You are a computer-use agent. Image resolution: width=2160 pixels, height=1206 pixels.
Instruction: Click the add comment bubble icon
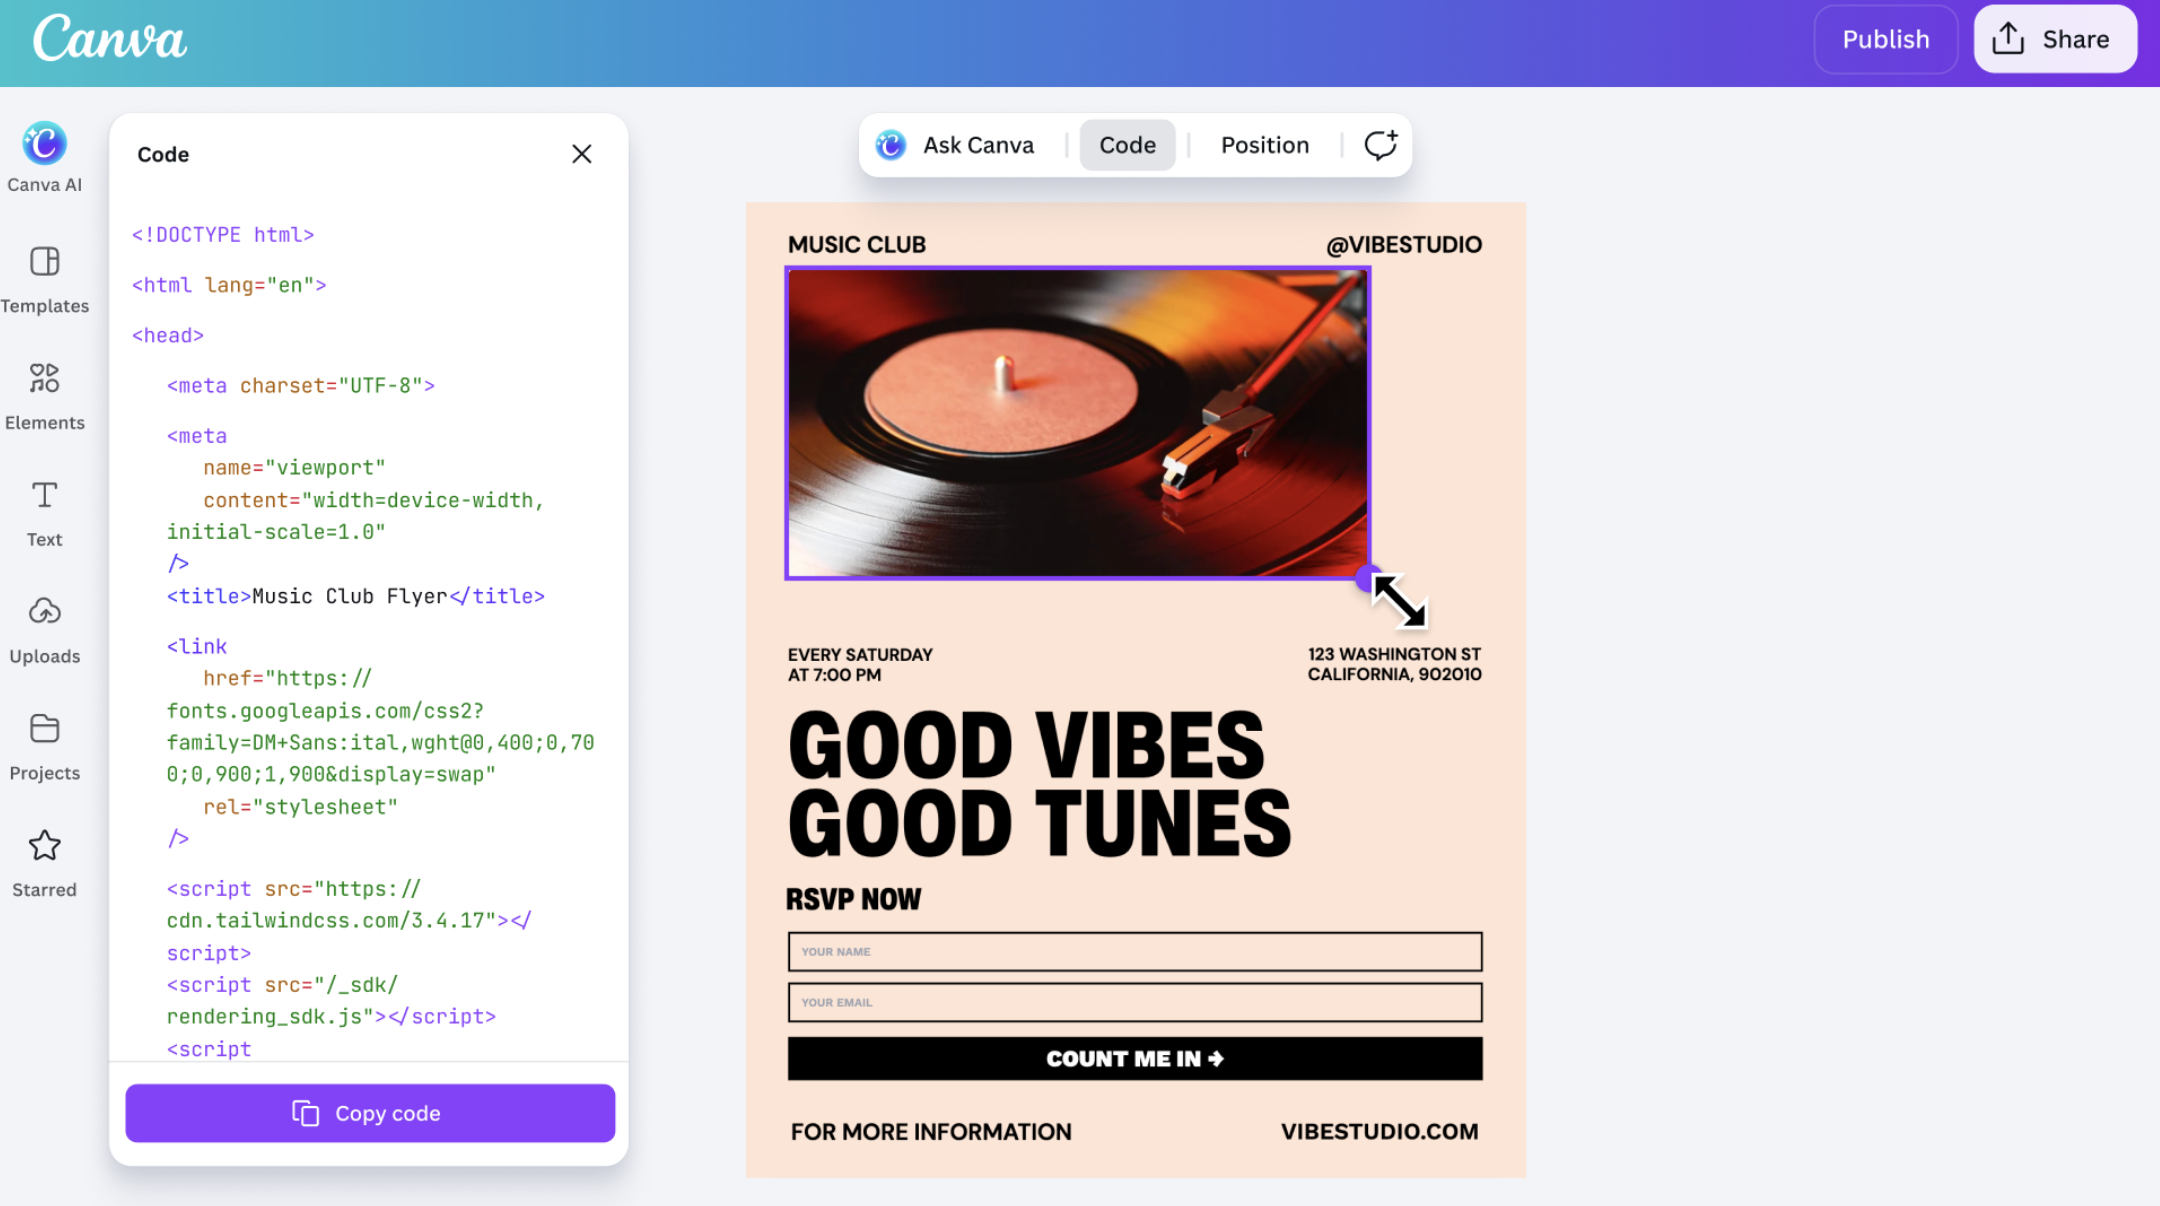click(1380, 146)
